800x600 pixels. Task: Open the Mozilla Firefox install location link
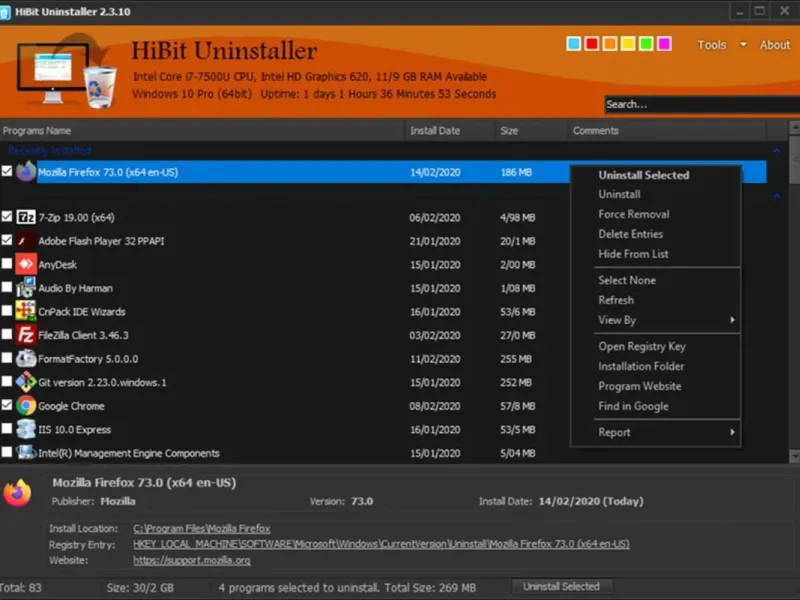point(202,529)
